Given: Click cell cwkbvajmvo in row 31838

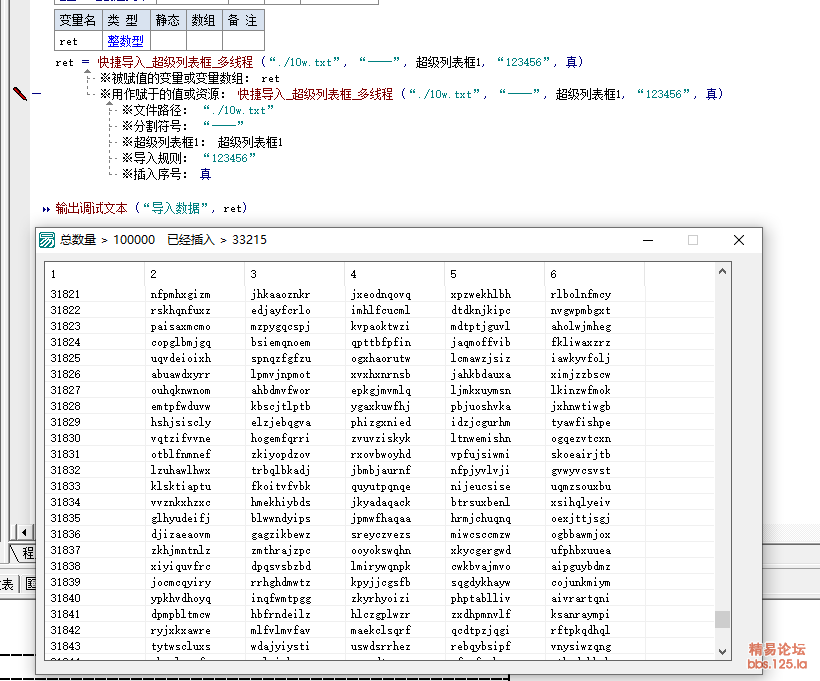Looking at the screenshot, I should pyautogui.click(x=481, y=566).
